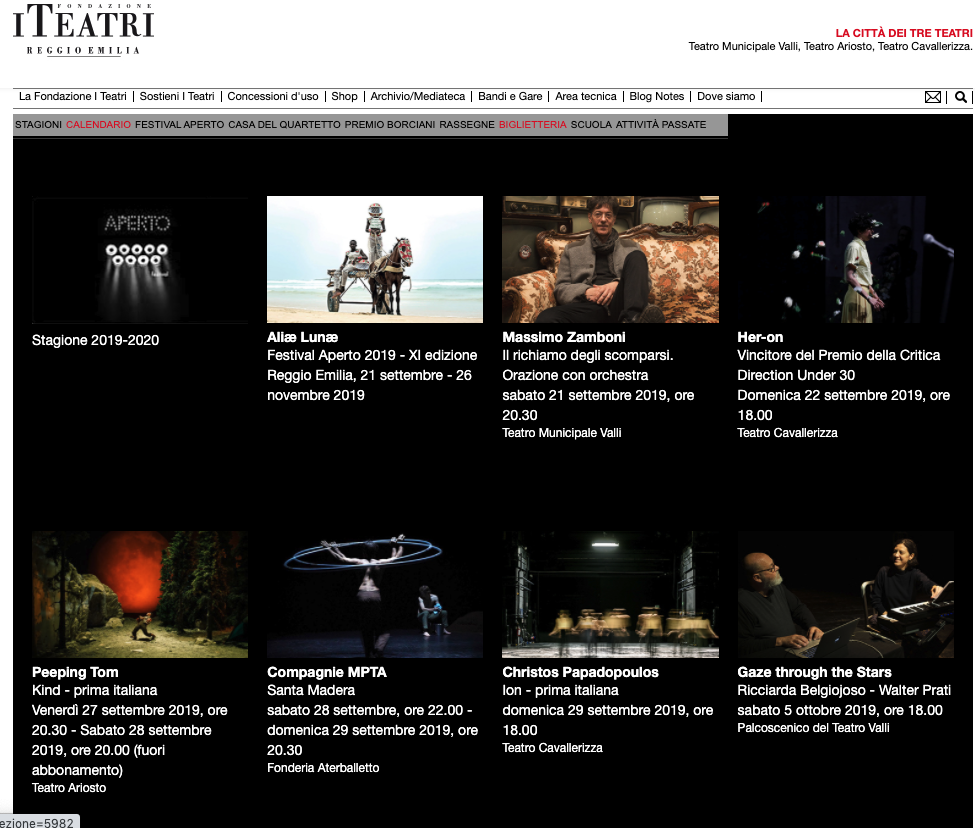
Task: Open the SCUOLA tab
Action: tap(591, 124)
